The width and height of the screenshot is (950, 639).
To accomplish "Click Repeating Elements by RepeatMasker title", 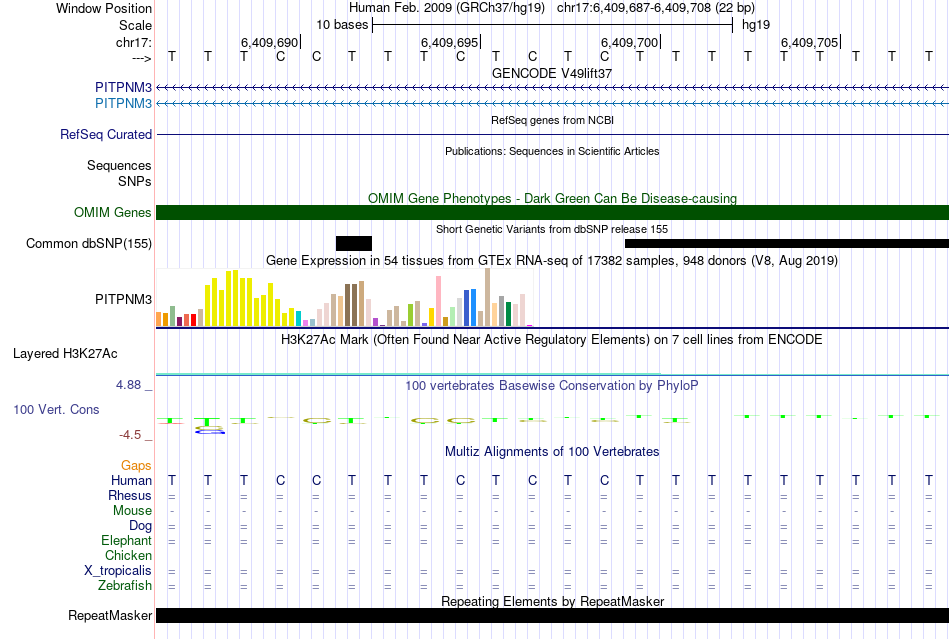I will pyautogui.click(x=552, y=601).
